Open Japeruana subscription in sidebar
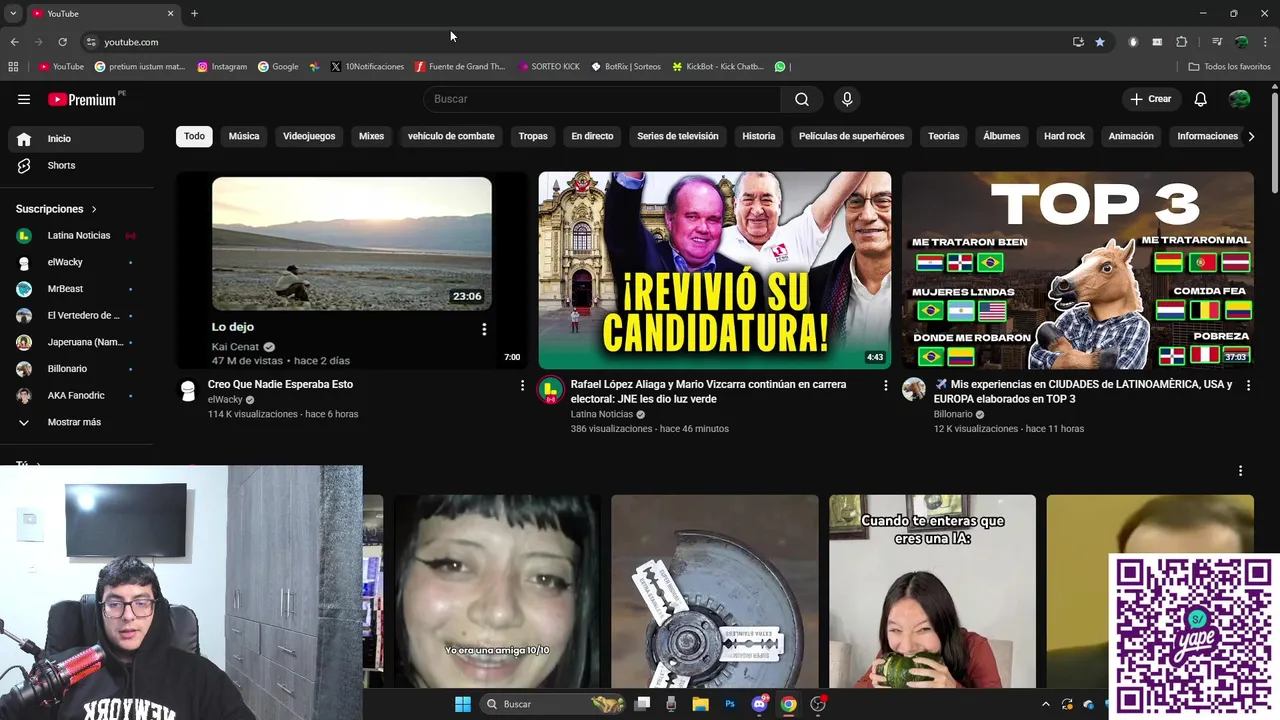The image size is (1280, 720). click(76, 342)
